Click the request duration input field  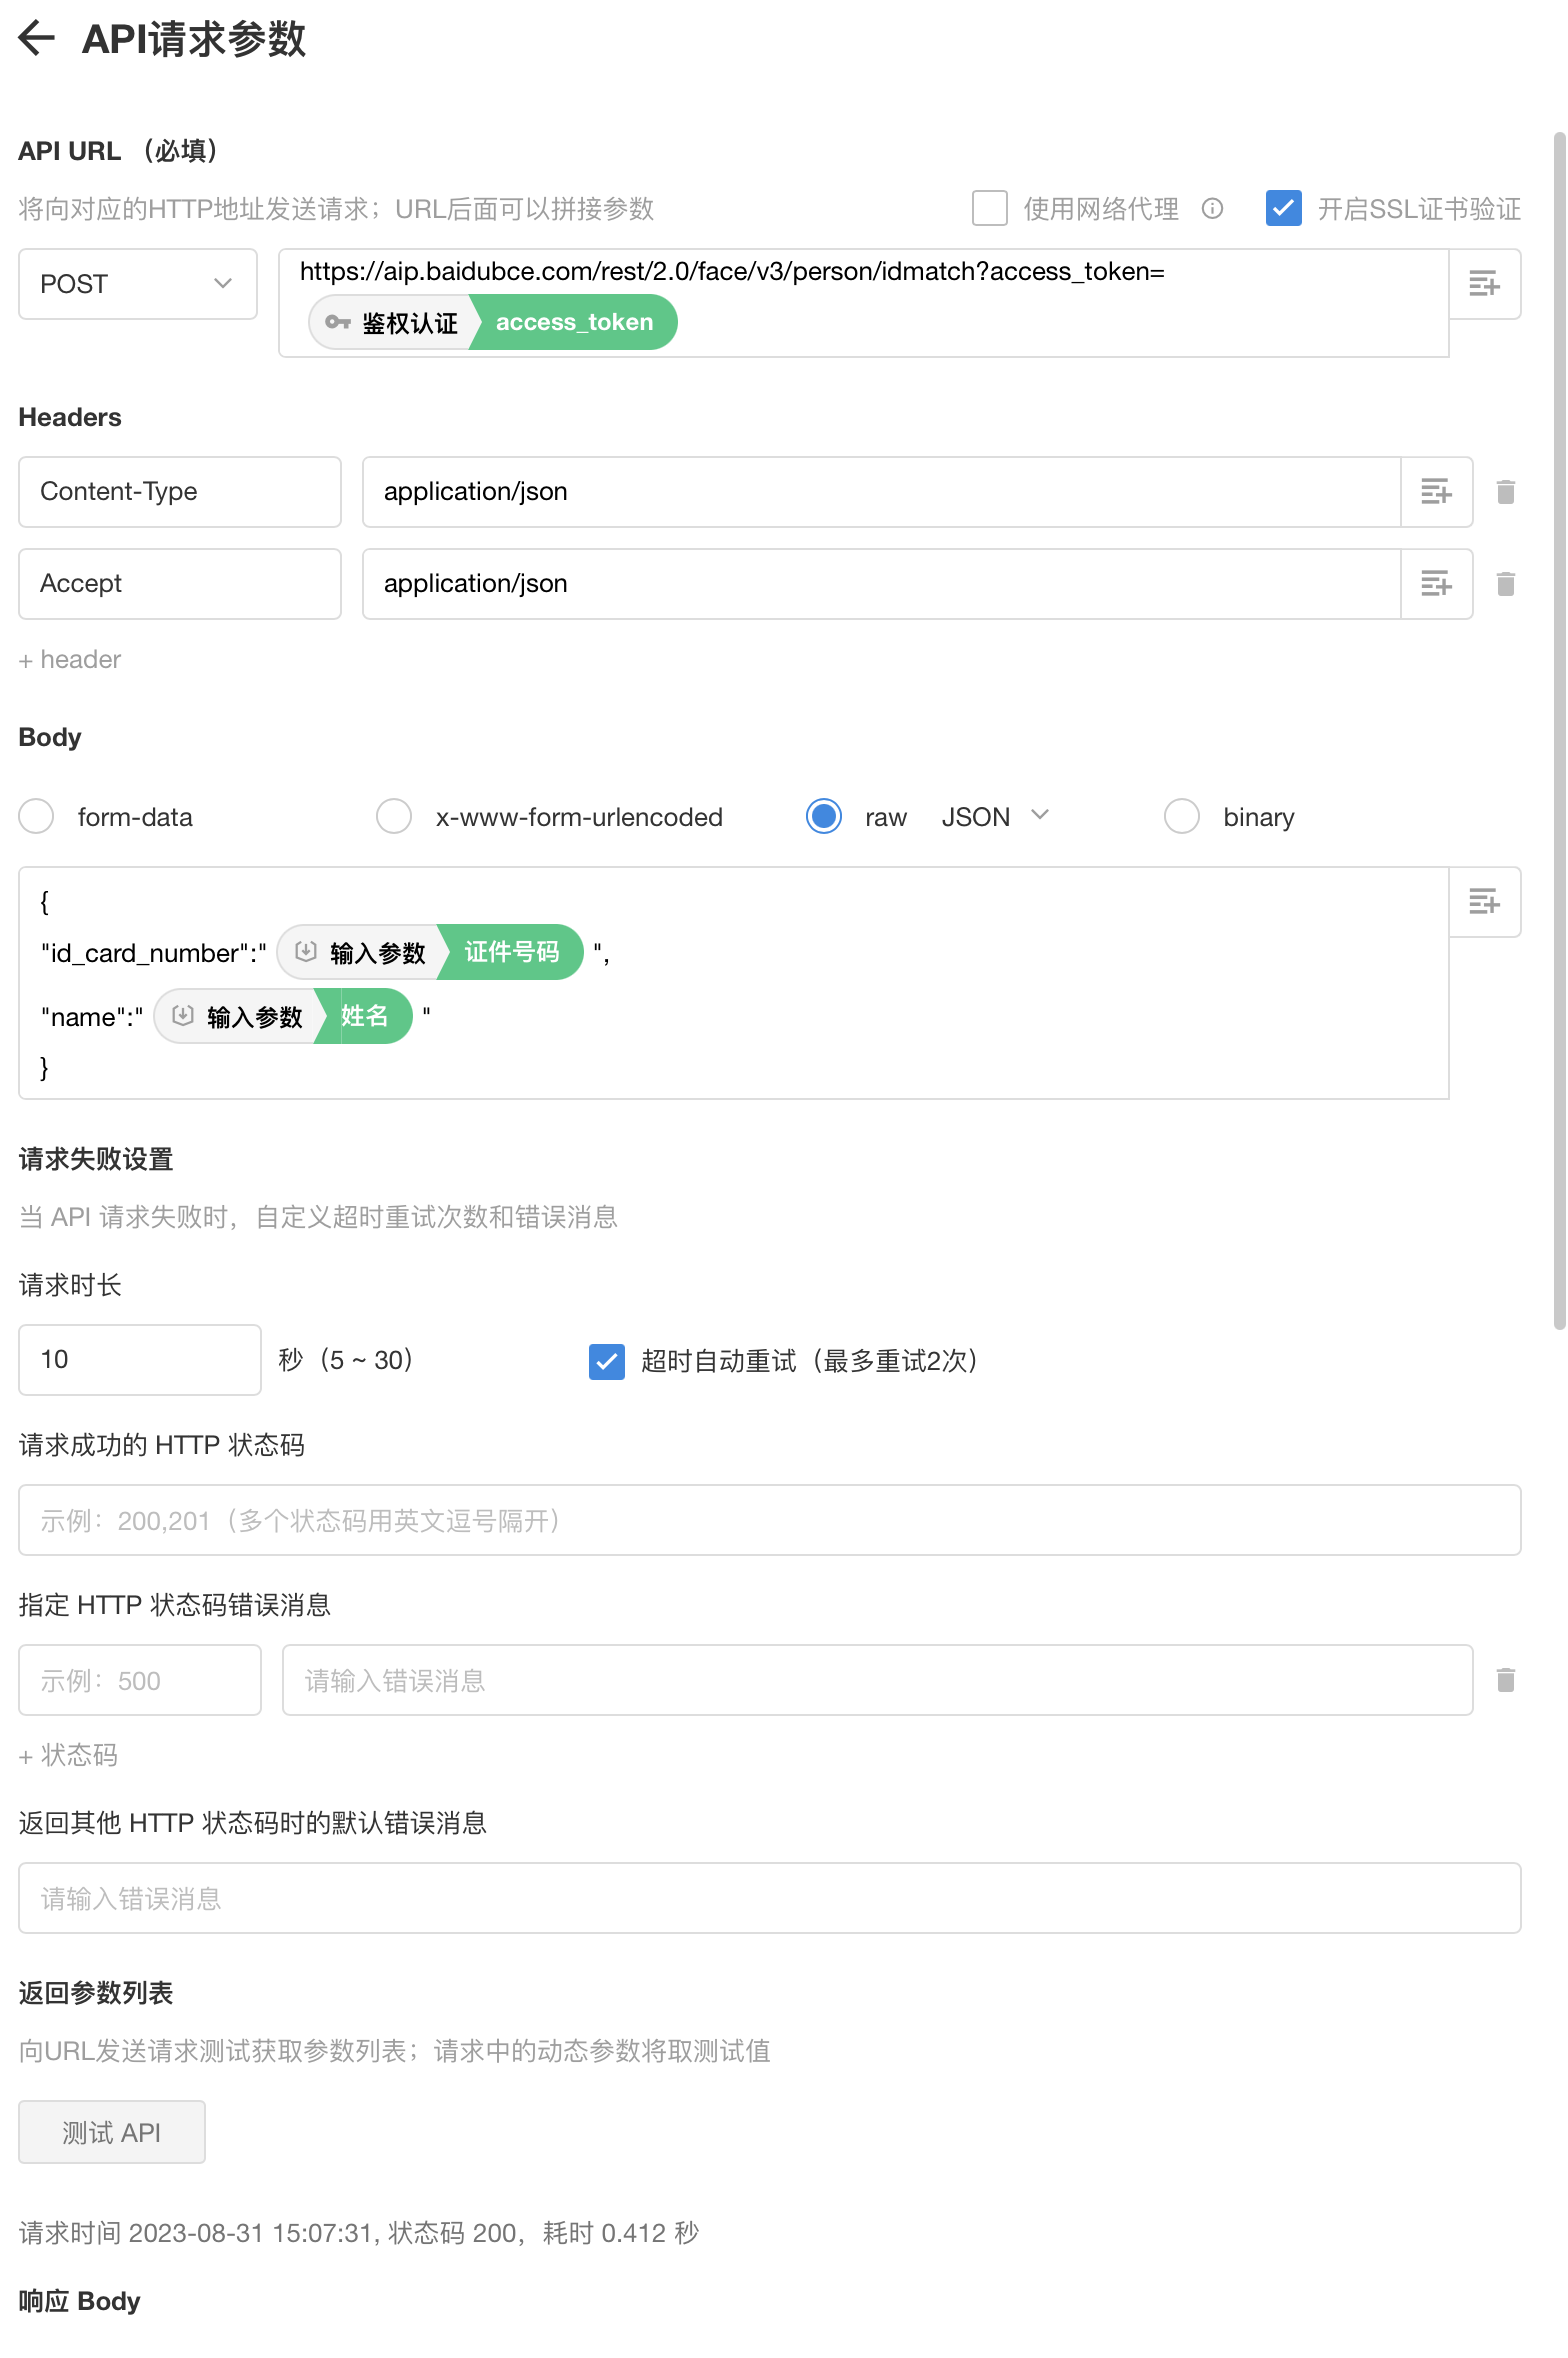pos(140,1360)
